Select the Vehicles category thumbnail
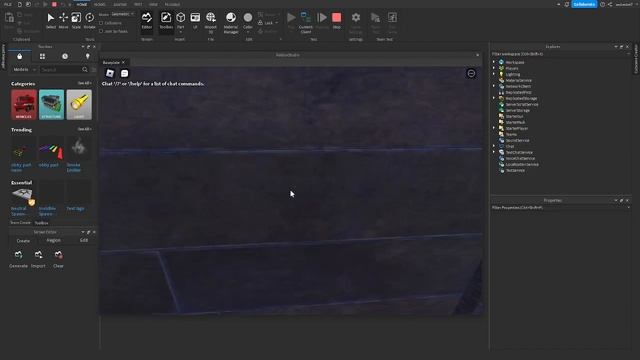The image size is (640, 360). pos(24,104)
